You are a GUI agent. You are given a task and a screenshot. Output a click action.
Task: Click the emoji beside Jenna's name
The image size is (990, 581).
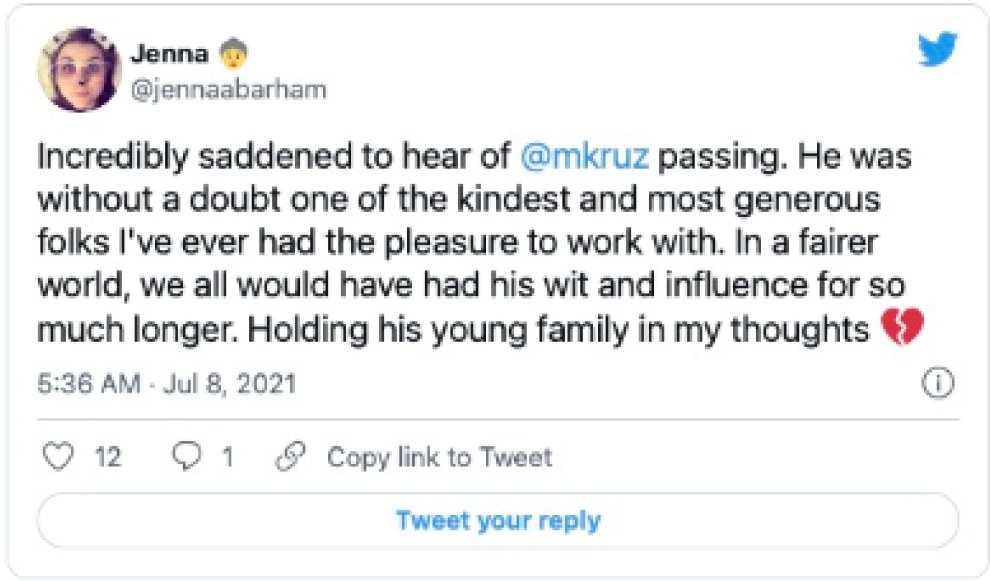click(233, 53)
